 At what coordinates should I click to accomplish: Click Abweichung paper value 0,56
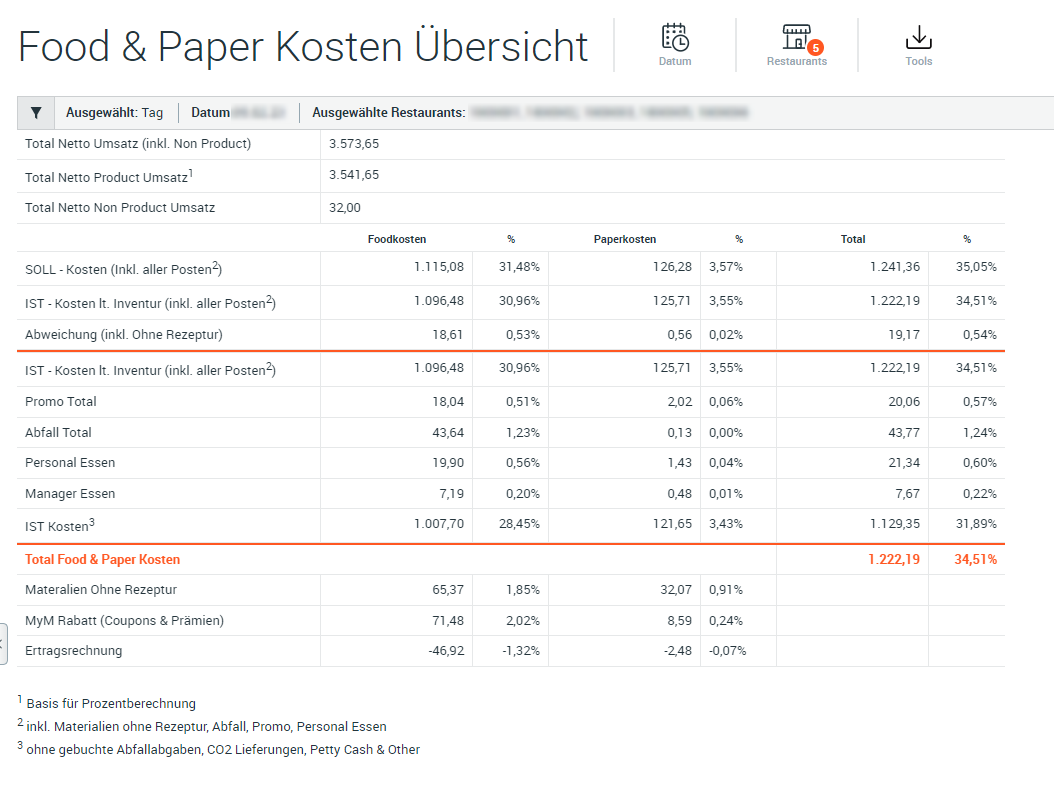[679, 335]
